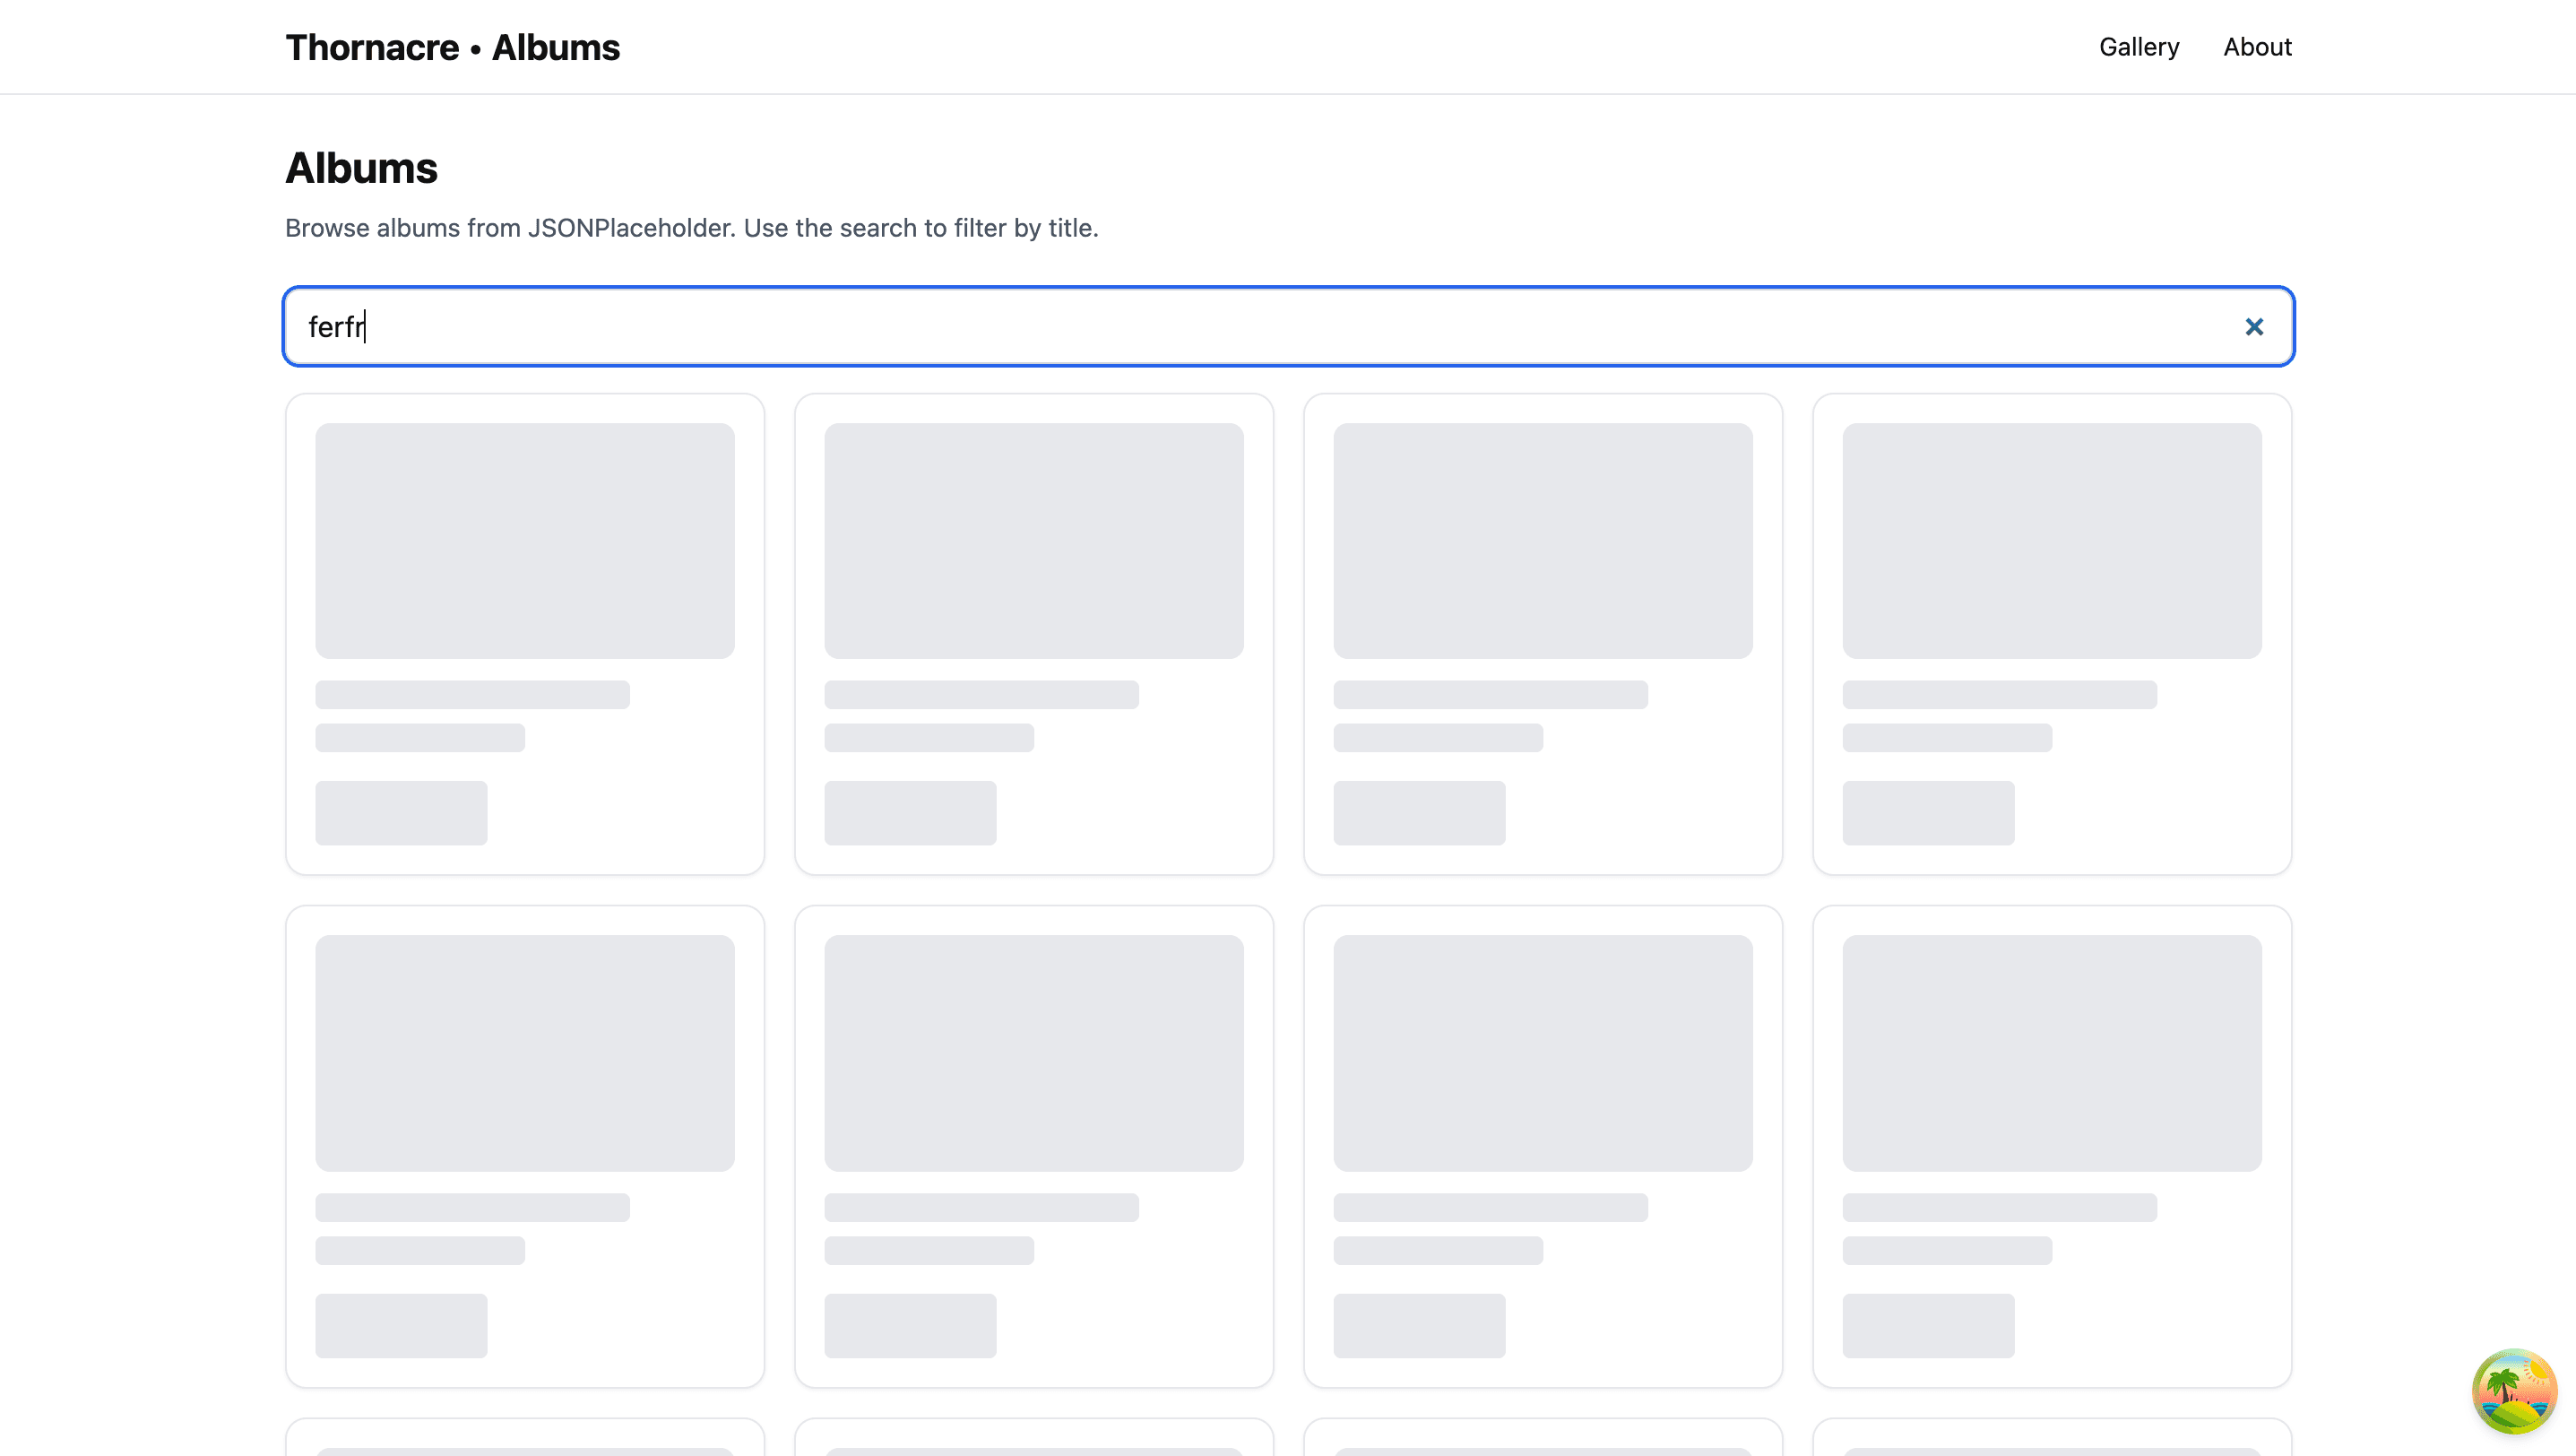Open the Gallery nav link

point(2138,47)
